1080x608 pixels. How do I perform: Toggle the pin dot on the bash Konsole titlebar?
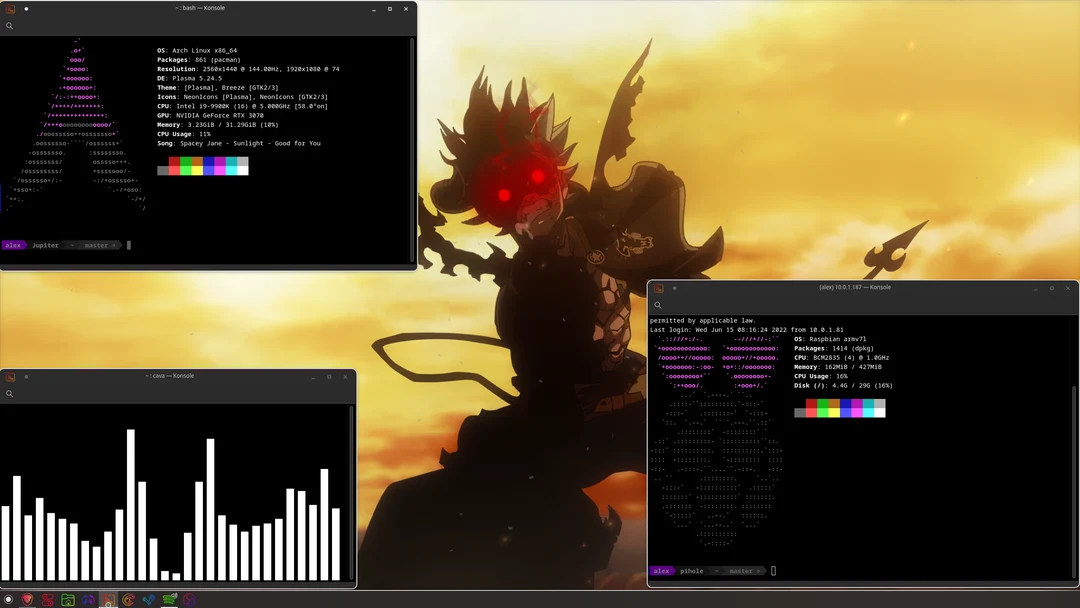(25, 8)
